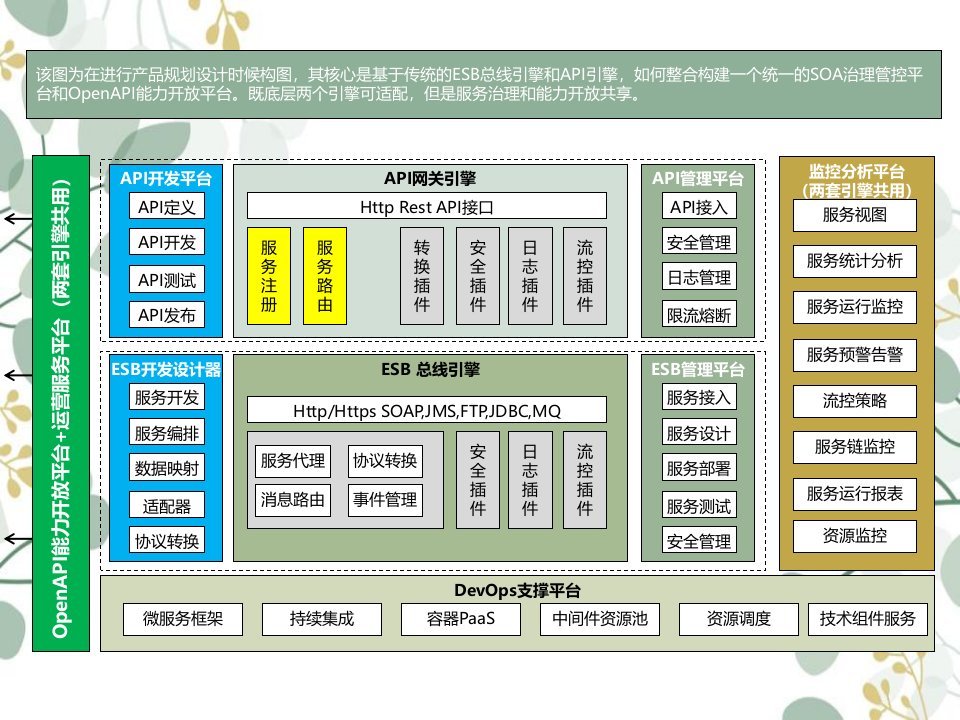Screen dimensions: 960x720
Task: Select the yellow 服务路由 box
Action: tap(325, 276)
